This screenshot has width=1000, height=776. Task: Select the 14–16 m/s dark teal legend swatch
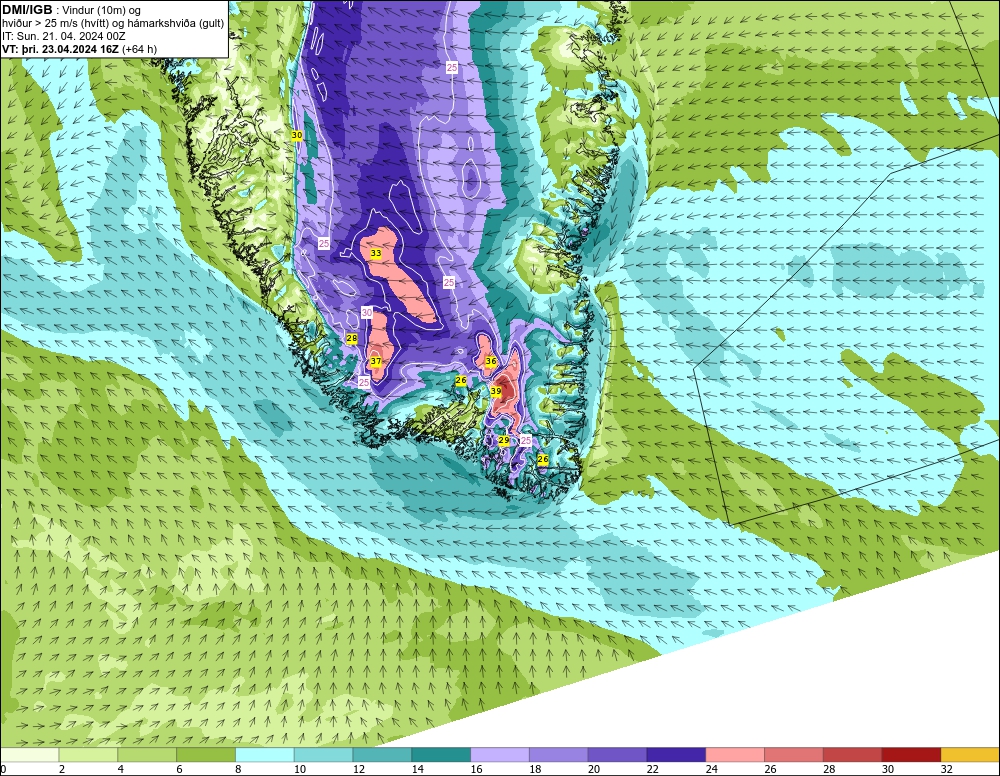click(x=441, y=755)
